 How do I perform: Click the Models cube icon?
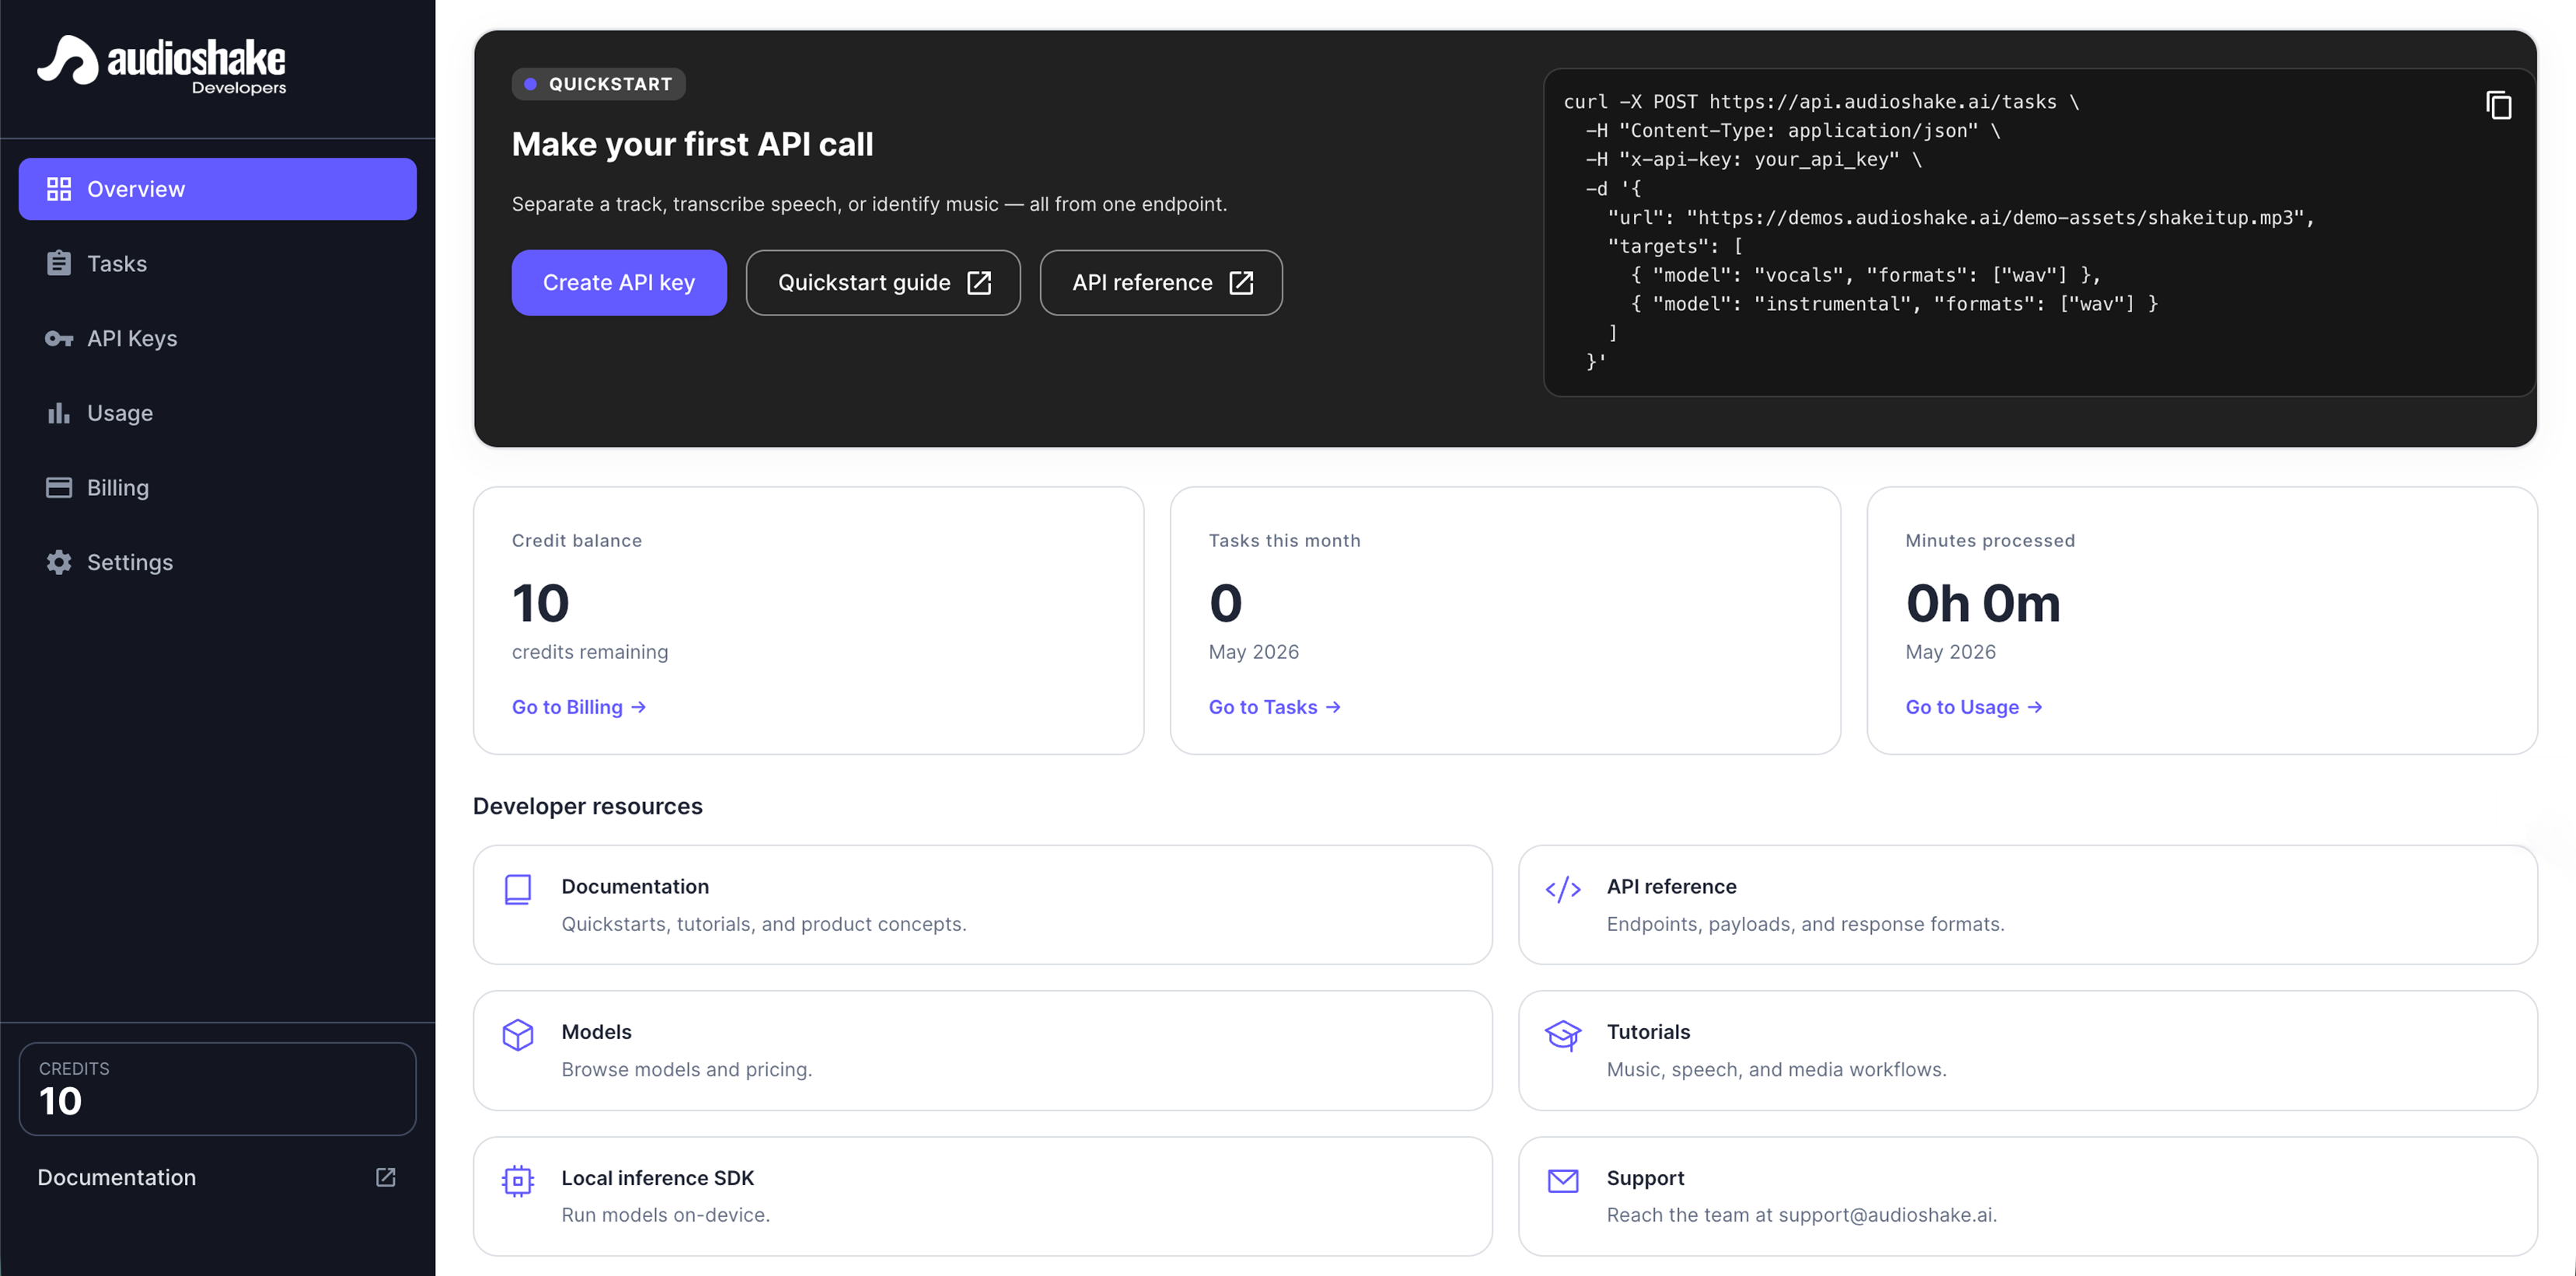[x=518, y=1035]
